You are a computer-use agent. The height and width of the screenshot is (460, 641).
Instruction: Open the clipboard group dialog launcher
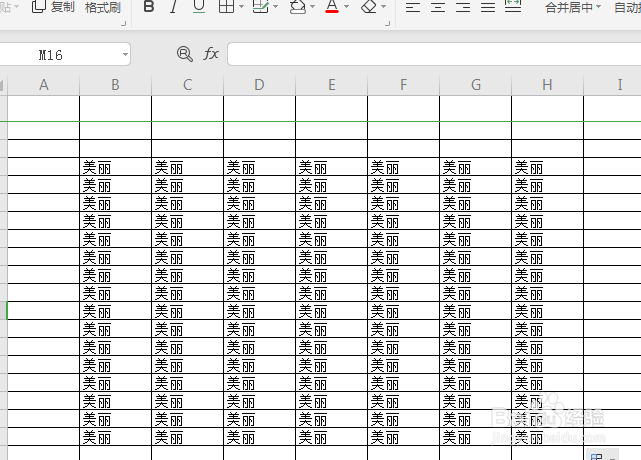click(123, 24)
